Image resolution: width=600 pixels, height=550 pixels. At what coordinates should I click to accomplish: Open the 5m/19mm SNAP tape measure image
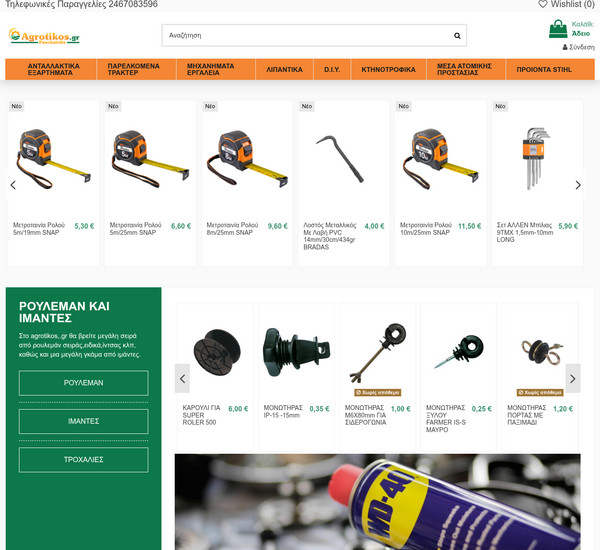point(53,159)
